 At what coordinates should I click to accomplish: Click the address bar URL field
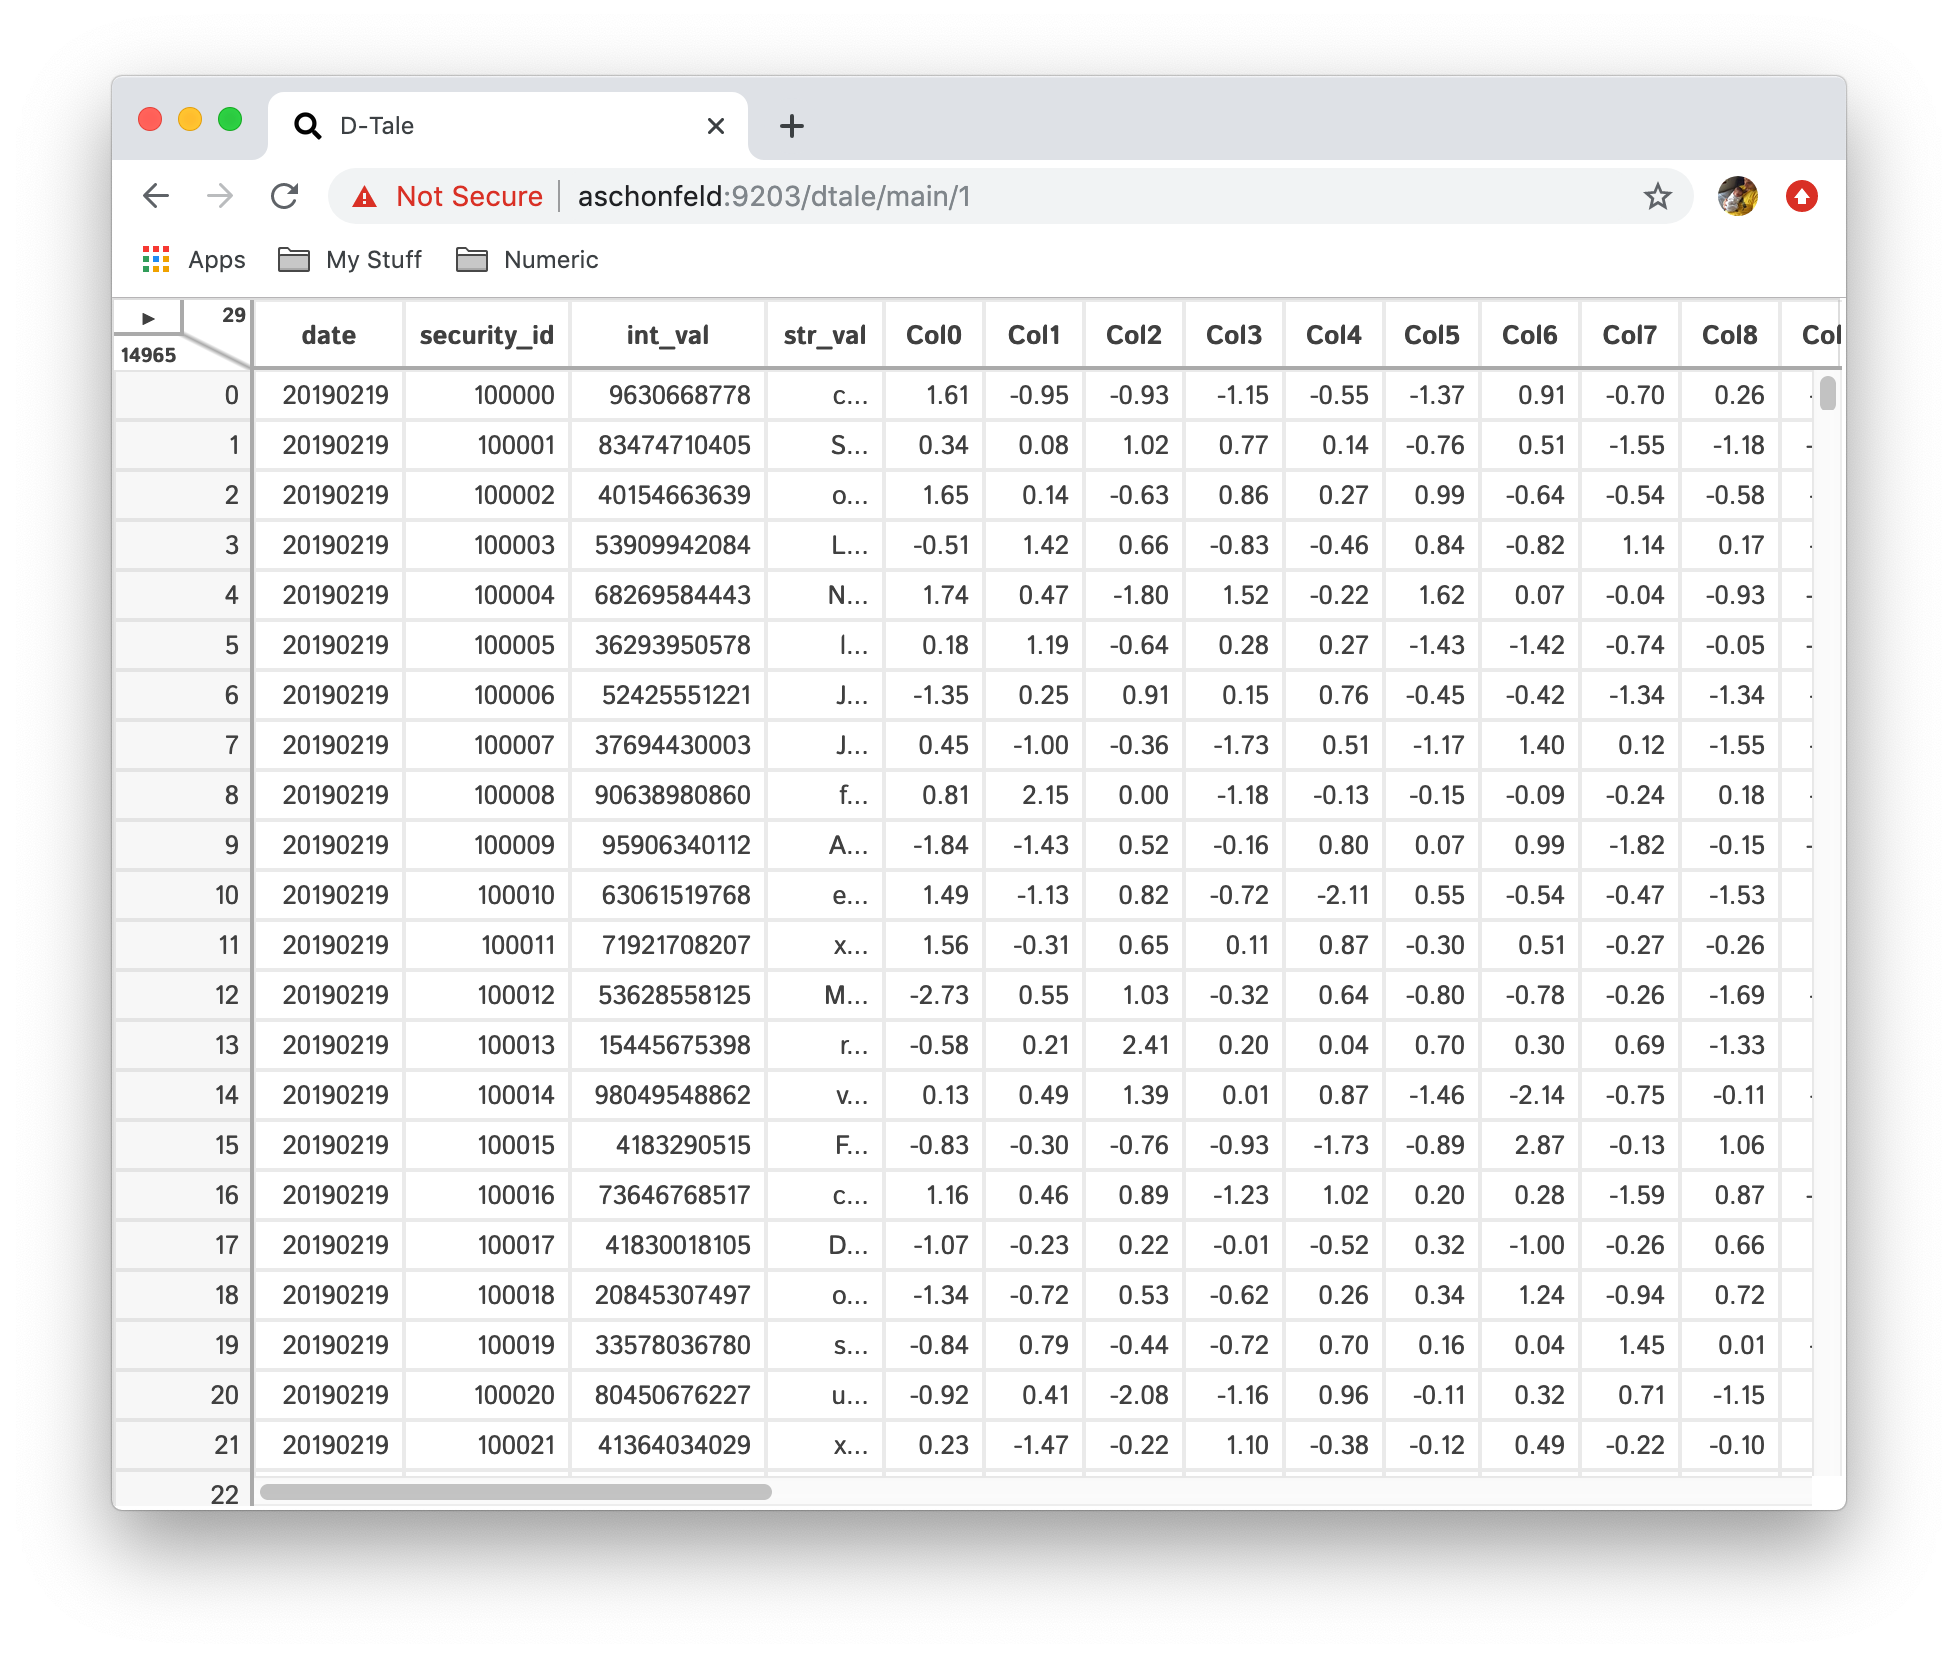[x=1000, y=196]
